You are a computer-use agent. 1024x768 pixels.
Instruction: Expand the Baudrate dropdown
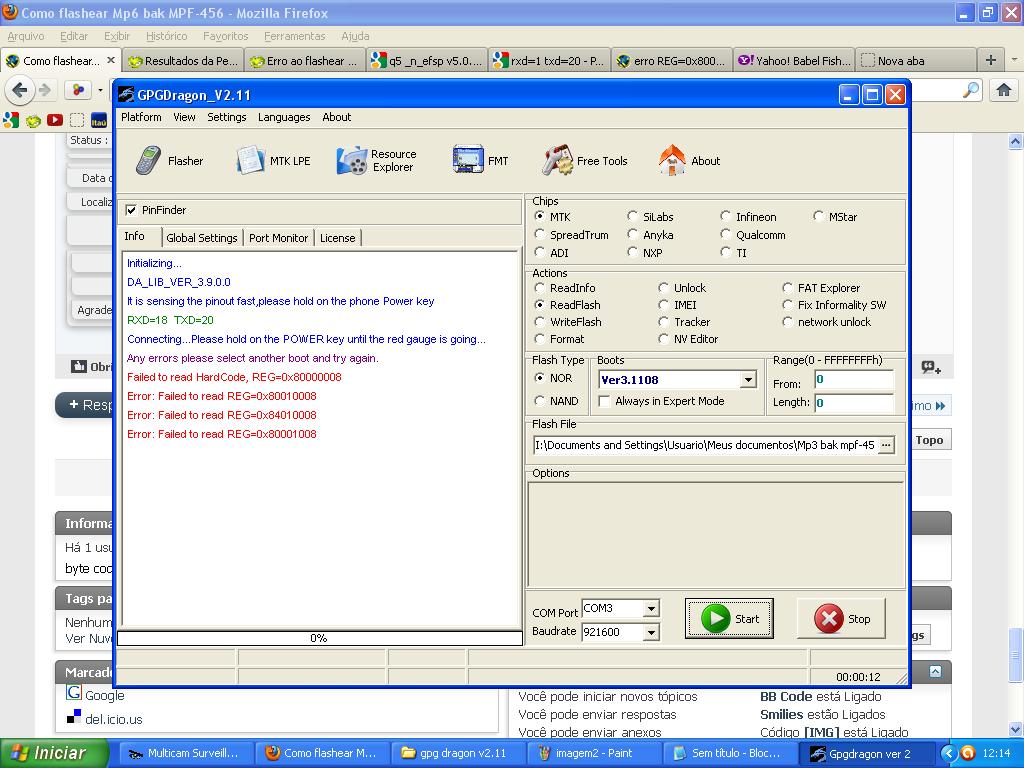click(x=651, y=632)
